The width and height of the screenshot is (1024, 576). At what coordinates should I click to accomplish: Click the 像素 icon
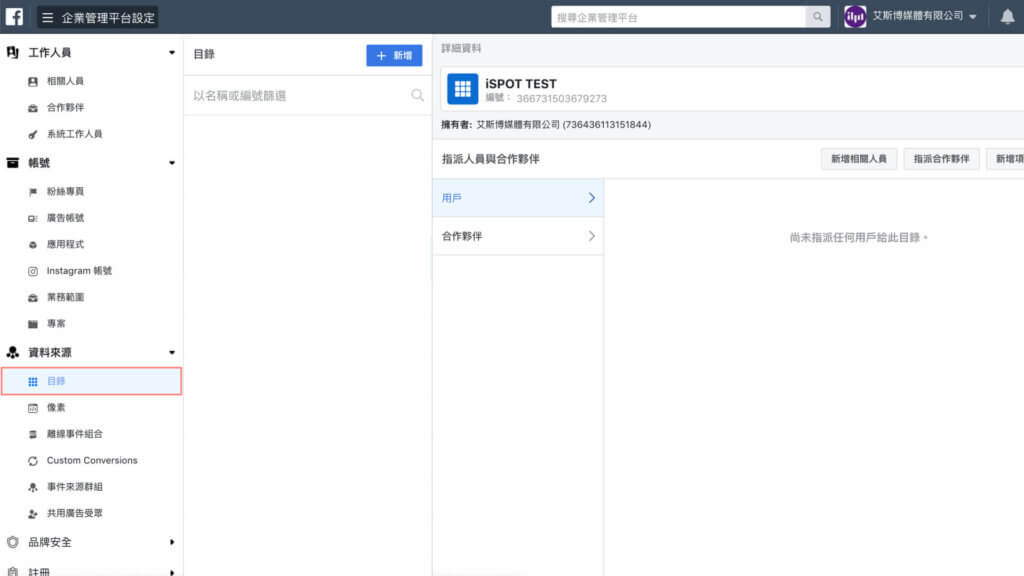point(33,408)
